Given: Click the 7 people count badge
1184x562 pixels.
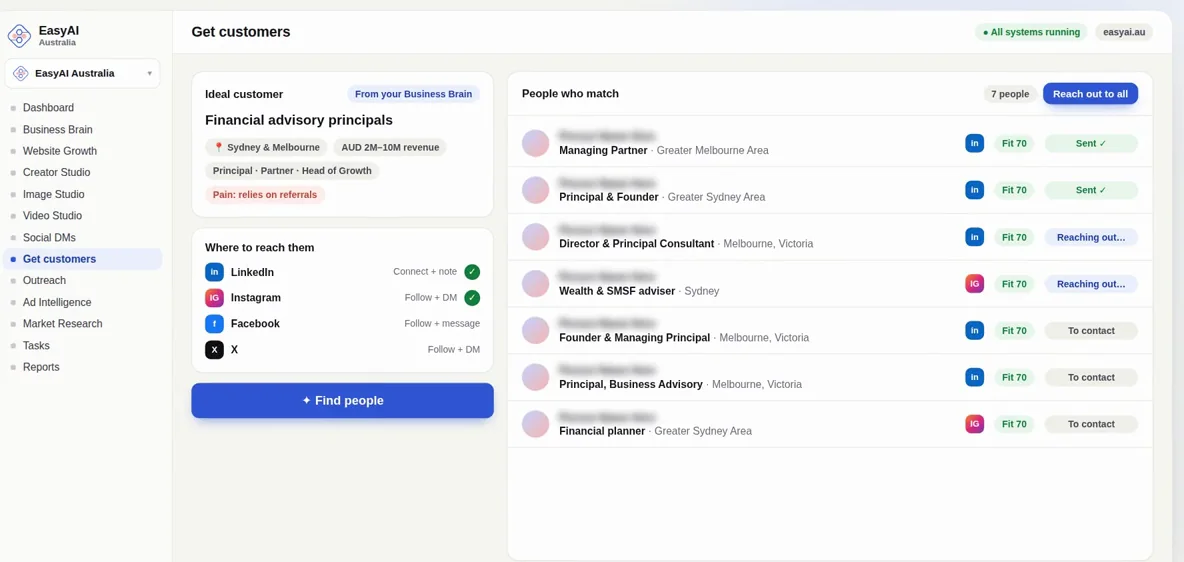Looking at the screenshot, I should [1010, 94].
